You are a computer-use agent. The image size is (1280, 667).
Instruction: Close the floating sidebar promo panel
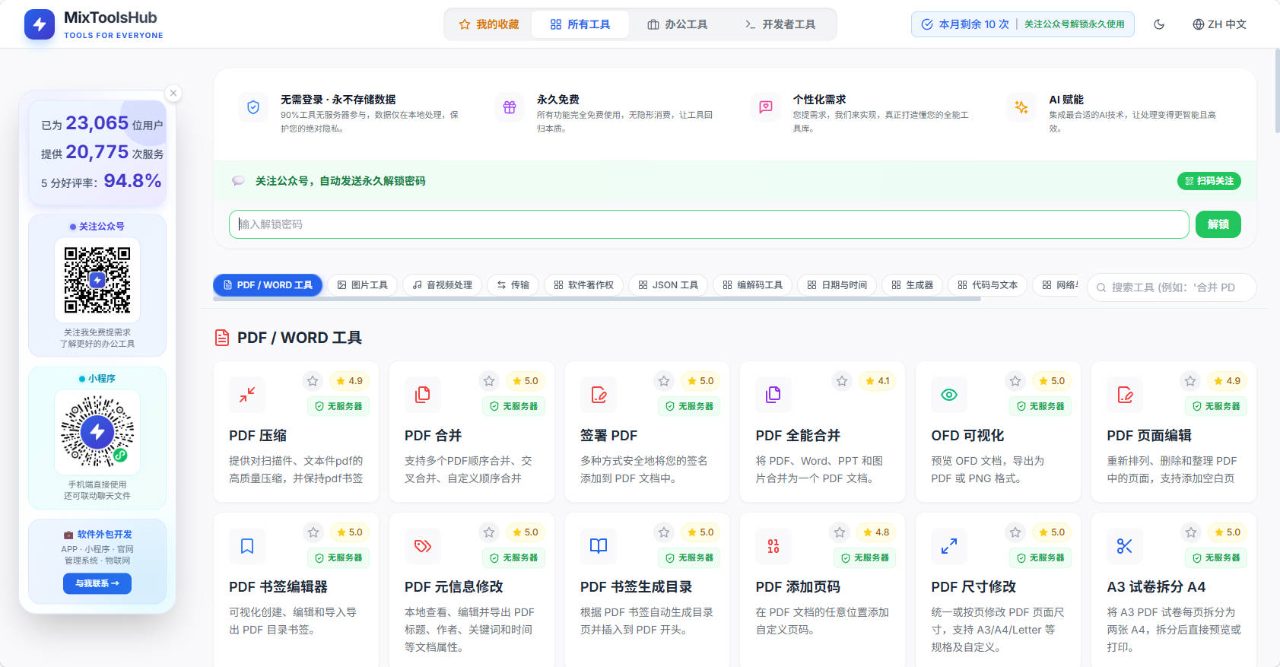click(x=173, y=93)
